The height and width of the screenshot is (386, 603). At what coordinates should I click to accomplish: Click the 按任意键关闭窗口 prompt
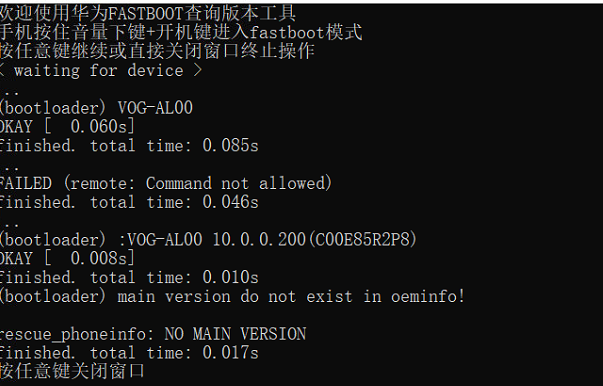click(72, 371)
